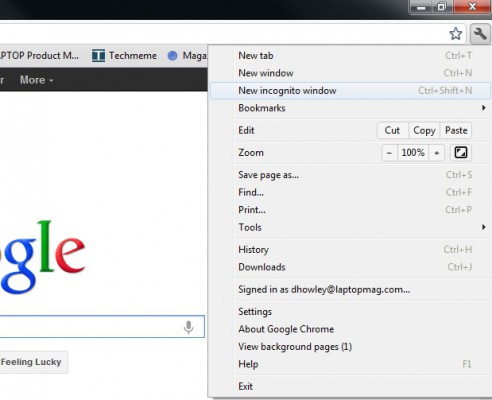Bookmark this page with star icon
Screen dimensions: 492x400
(455, 34)
